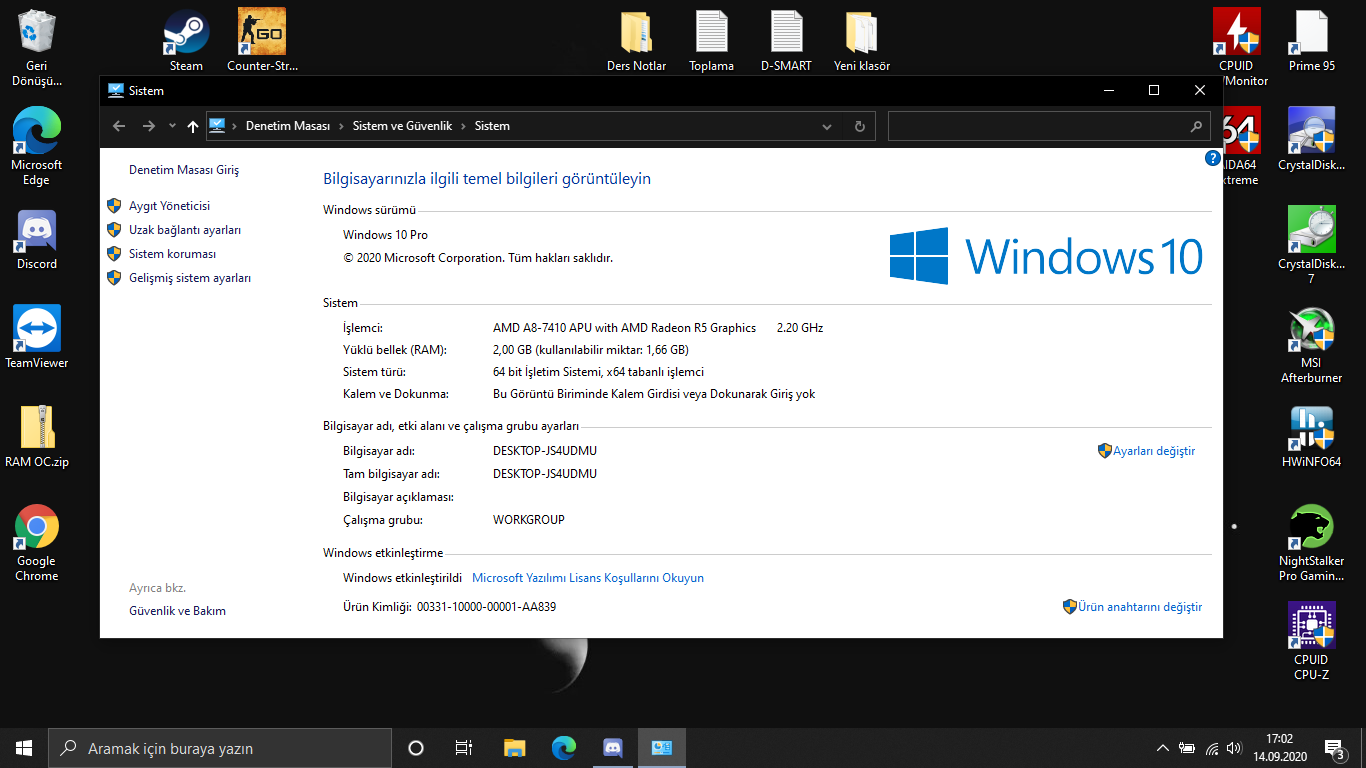1366x768 pixels.
Task: Open the Yeni klasör folder
Action: [861, 40]
